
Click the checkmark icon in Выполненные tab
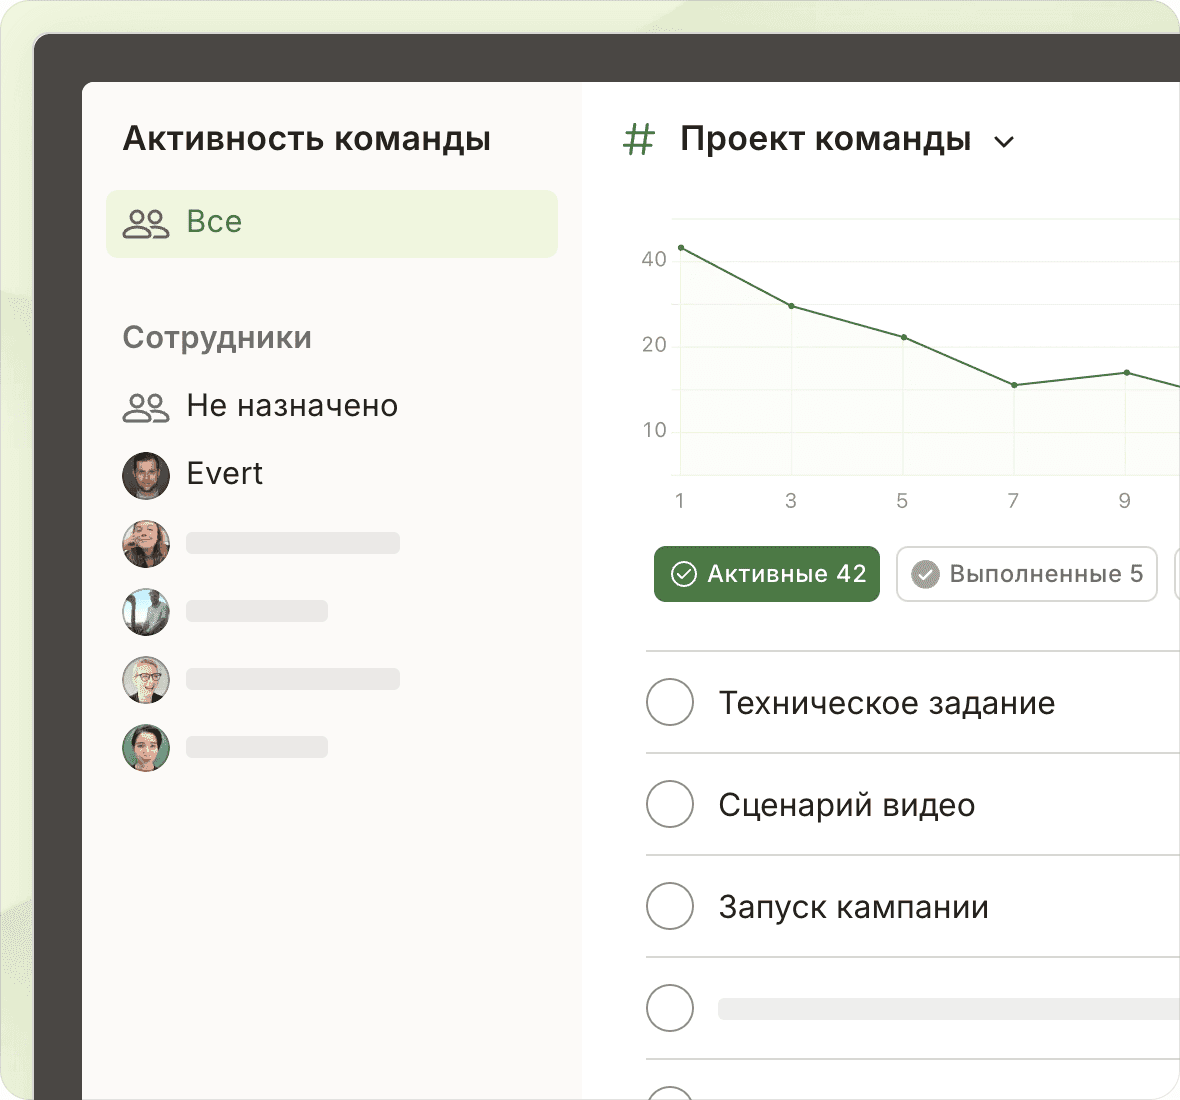click(x=926, y=574)
